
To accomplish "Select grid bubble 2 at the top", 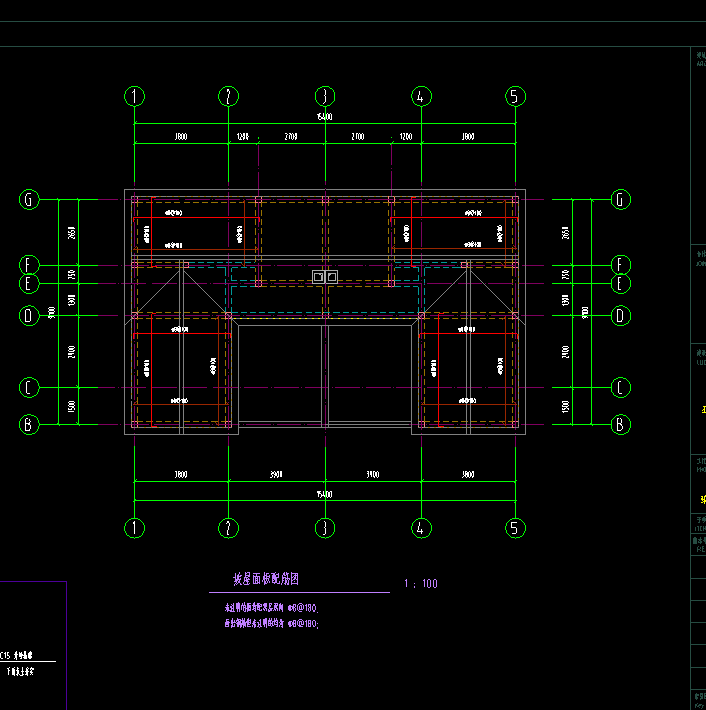I will coord(228,96).
